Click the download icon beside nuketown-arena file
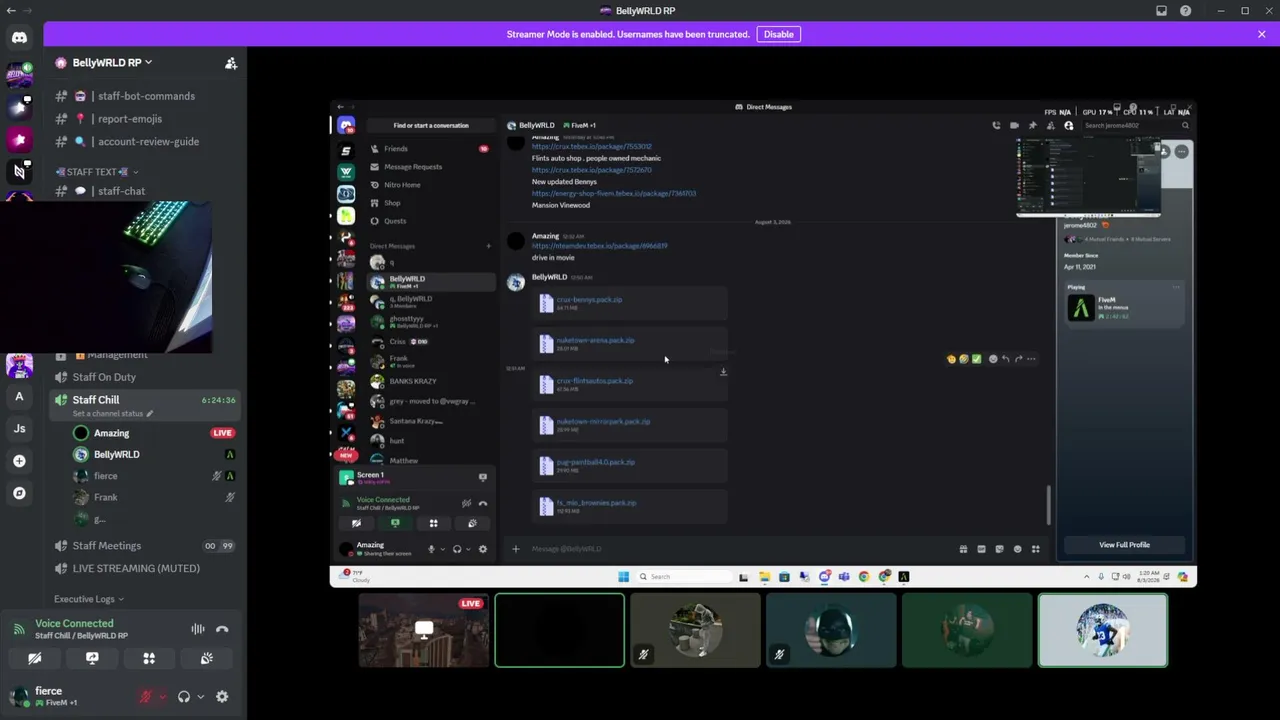The height and width of the screenshot is (720, 1280). click(x=723, y=372)
